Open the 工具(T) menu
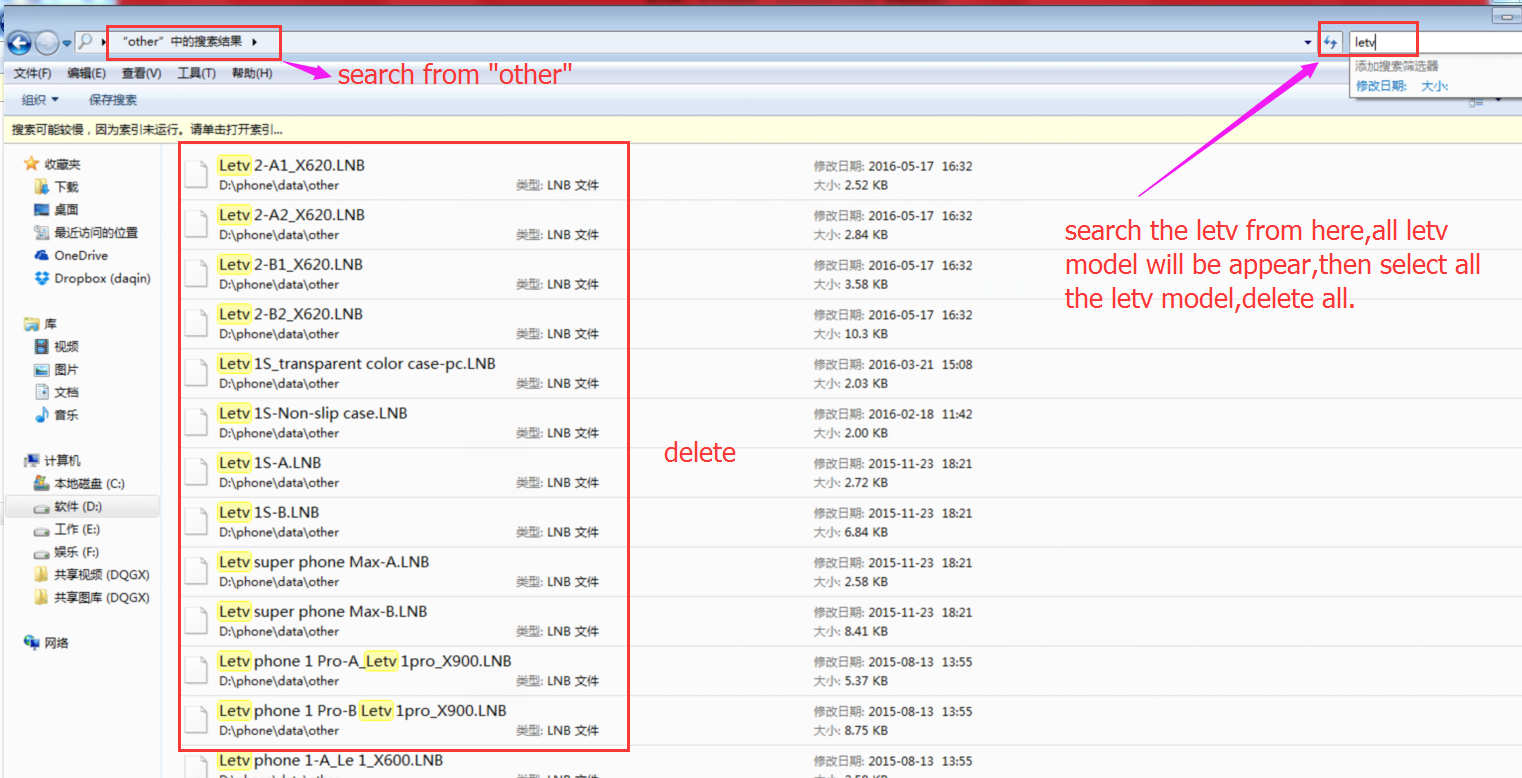The width and height of the screenshot is (1522, 778). click(196, 73)
